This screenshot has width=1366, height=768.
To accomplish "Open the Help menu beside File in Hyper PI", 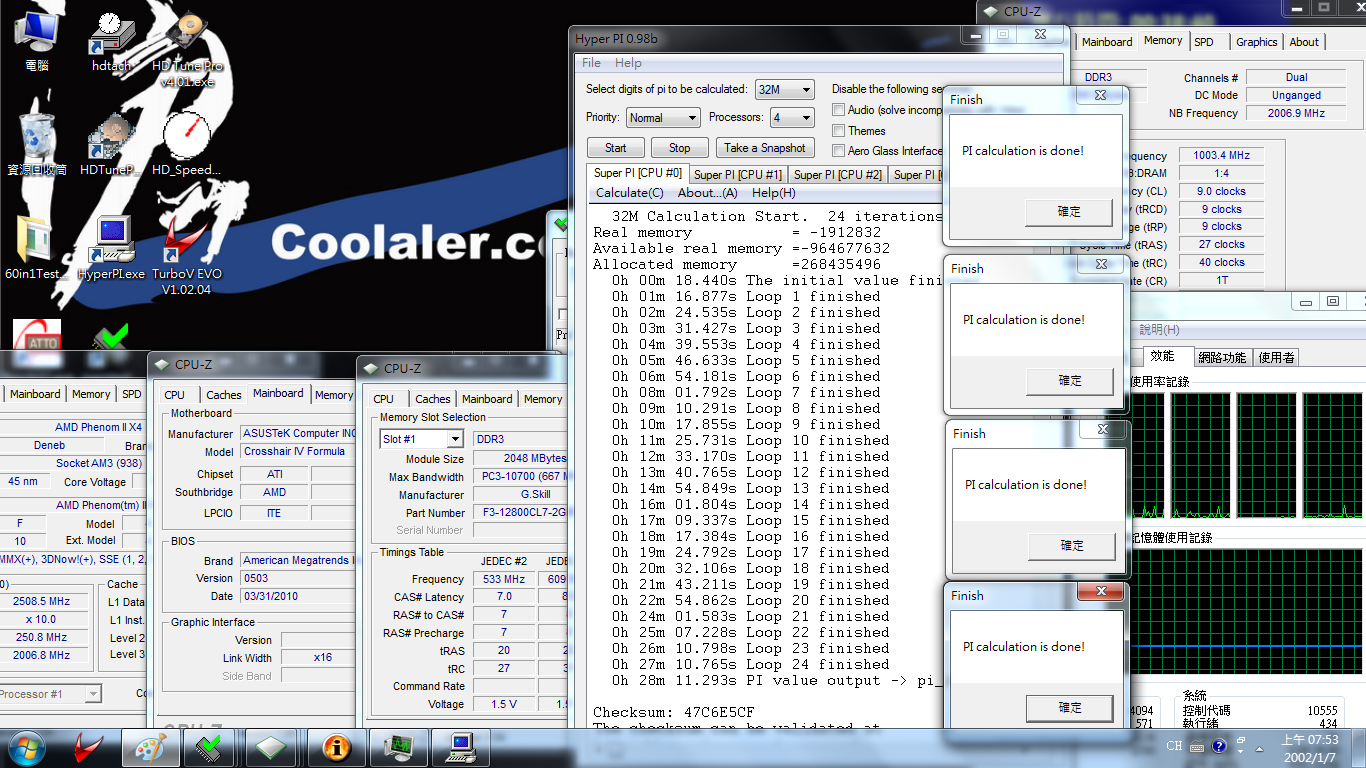I will pyautogui.click(x=628, y=63).
